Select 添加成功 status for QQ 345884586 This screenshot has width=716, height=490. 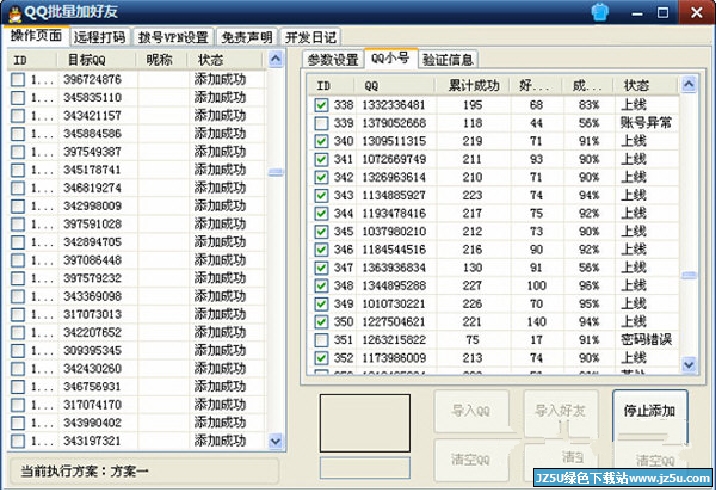[221, 134]
